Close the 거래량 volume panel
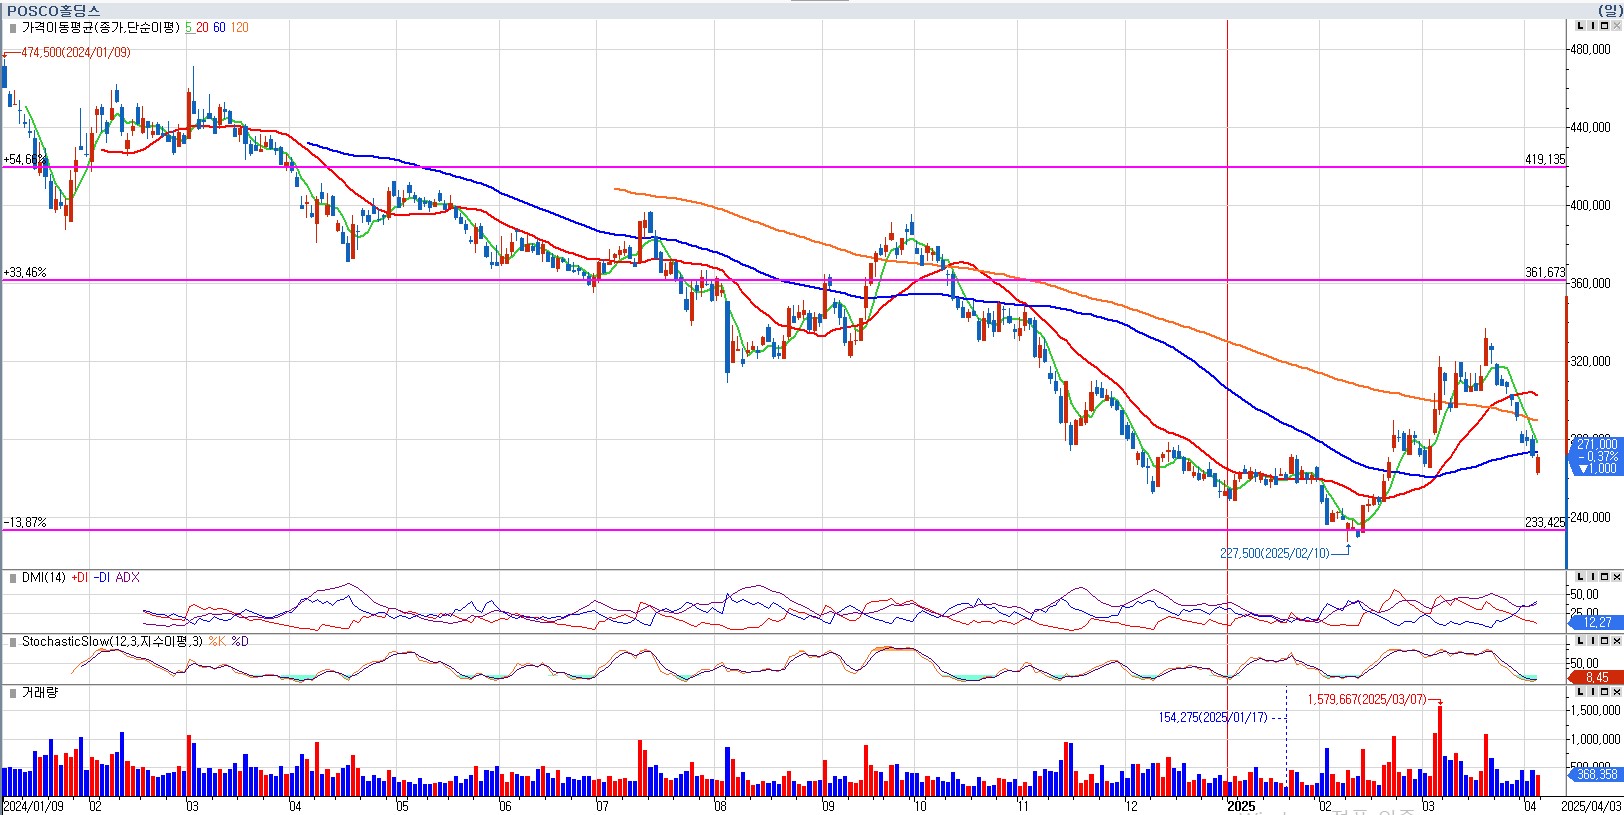Viewport: 1624px width, 815px height. click(1616, 692)
